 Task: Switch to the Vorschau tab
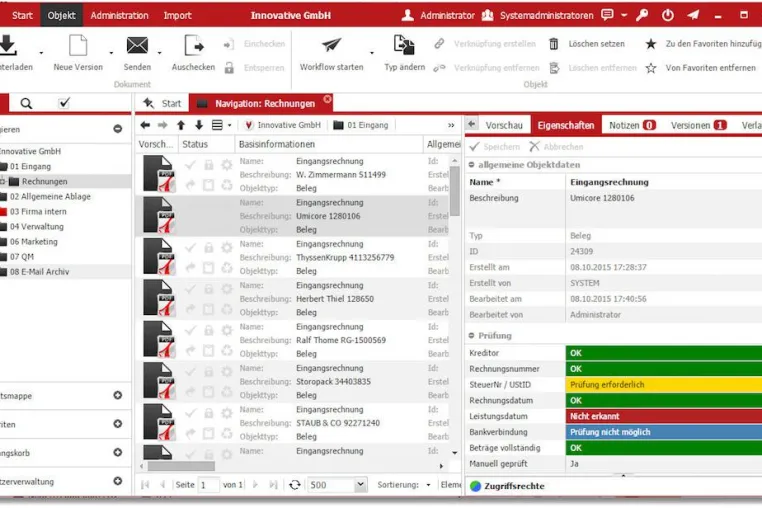coord(504,125)
